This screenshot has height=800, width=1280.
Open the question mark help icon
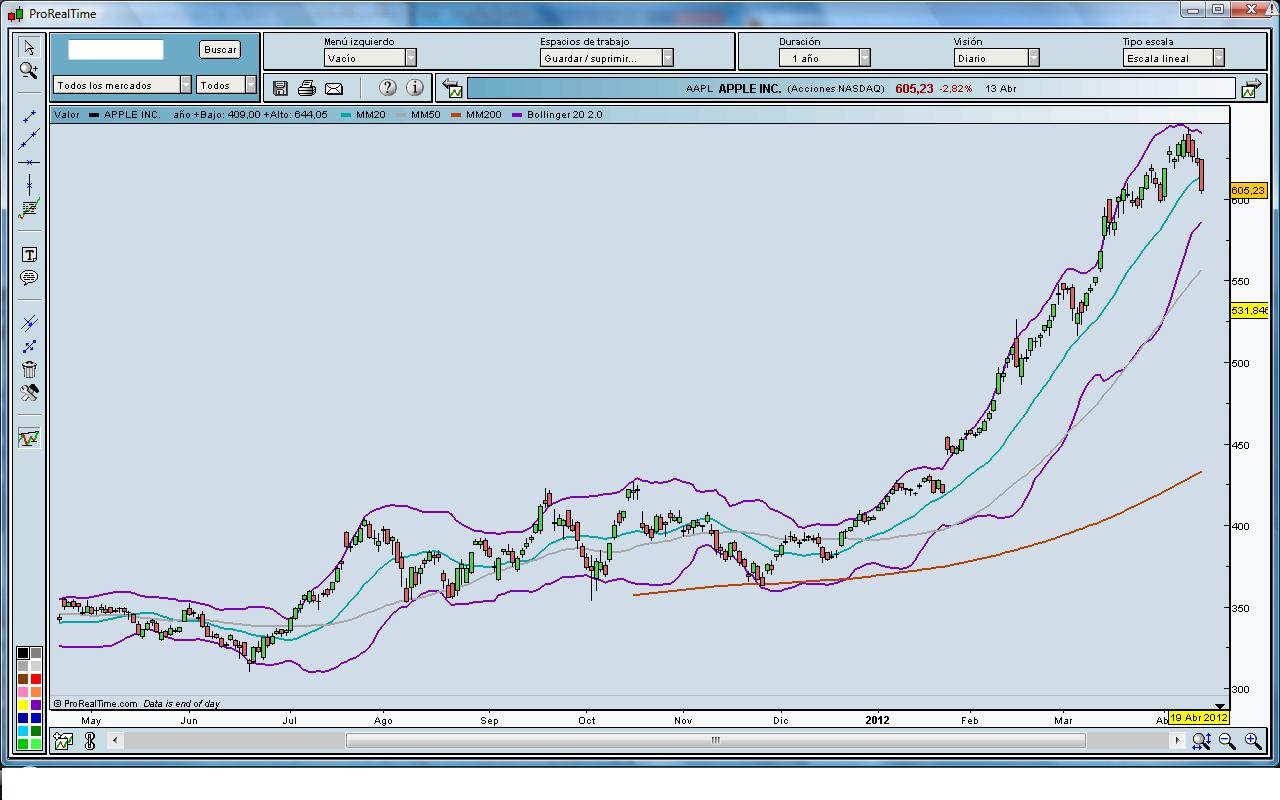[388, 88]
